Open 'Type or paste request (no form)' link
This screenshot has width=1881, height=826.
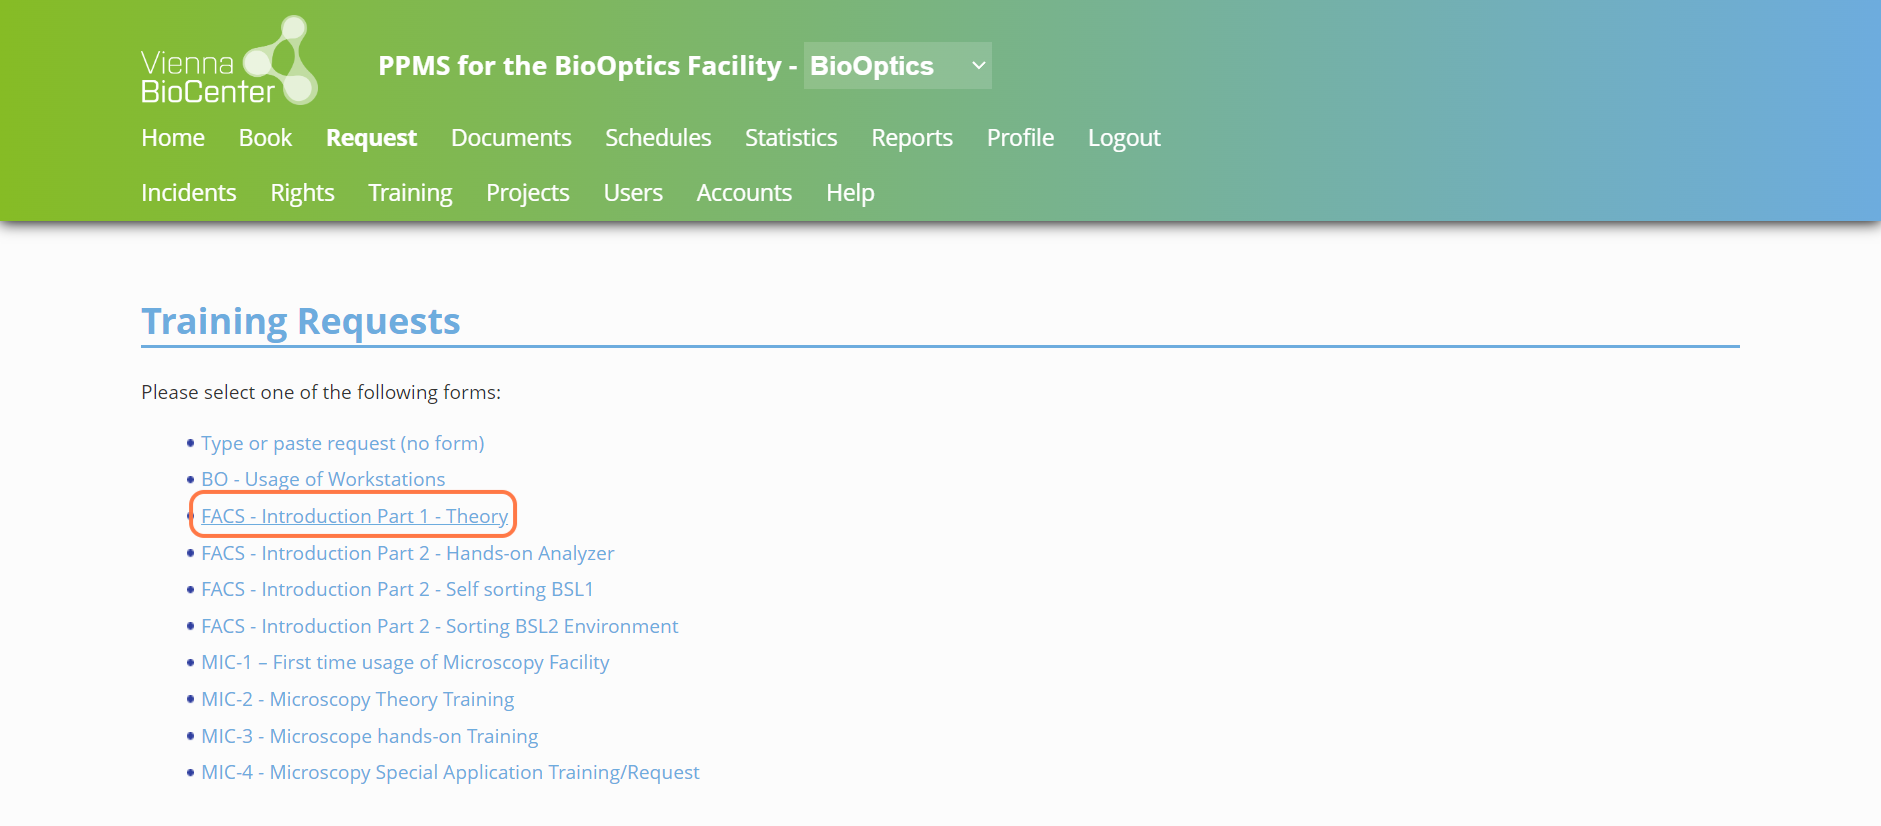(x=343, y=443)
